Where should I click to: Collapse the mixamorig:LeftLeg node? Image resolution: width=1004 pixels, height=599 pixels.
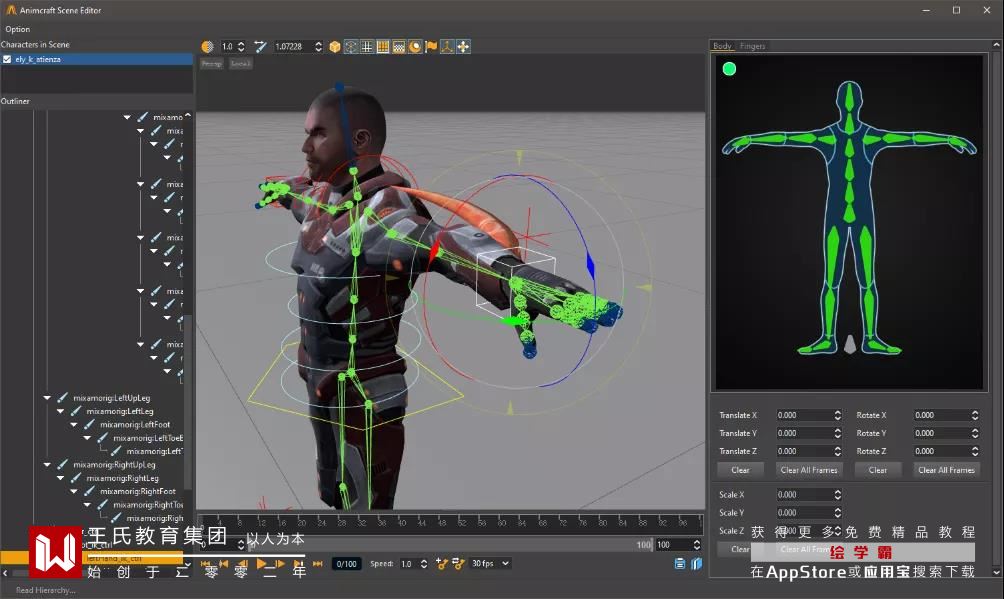click(x=61, y=411)
